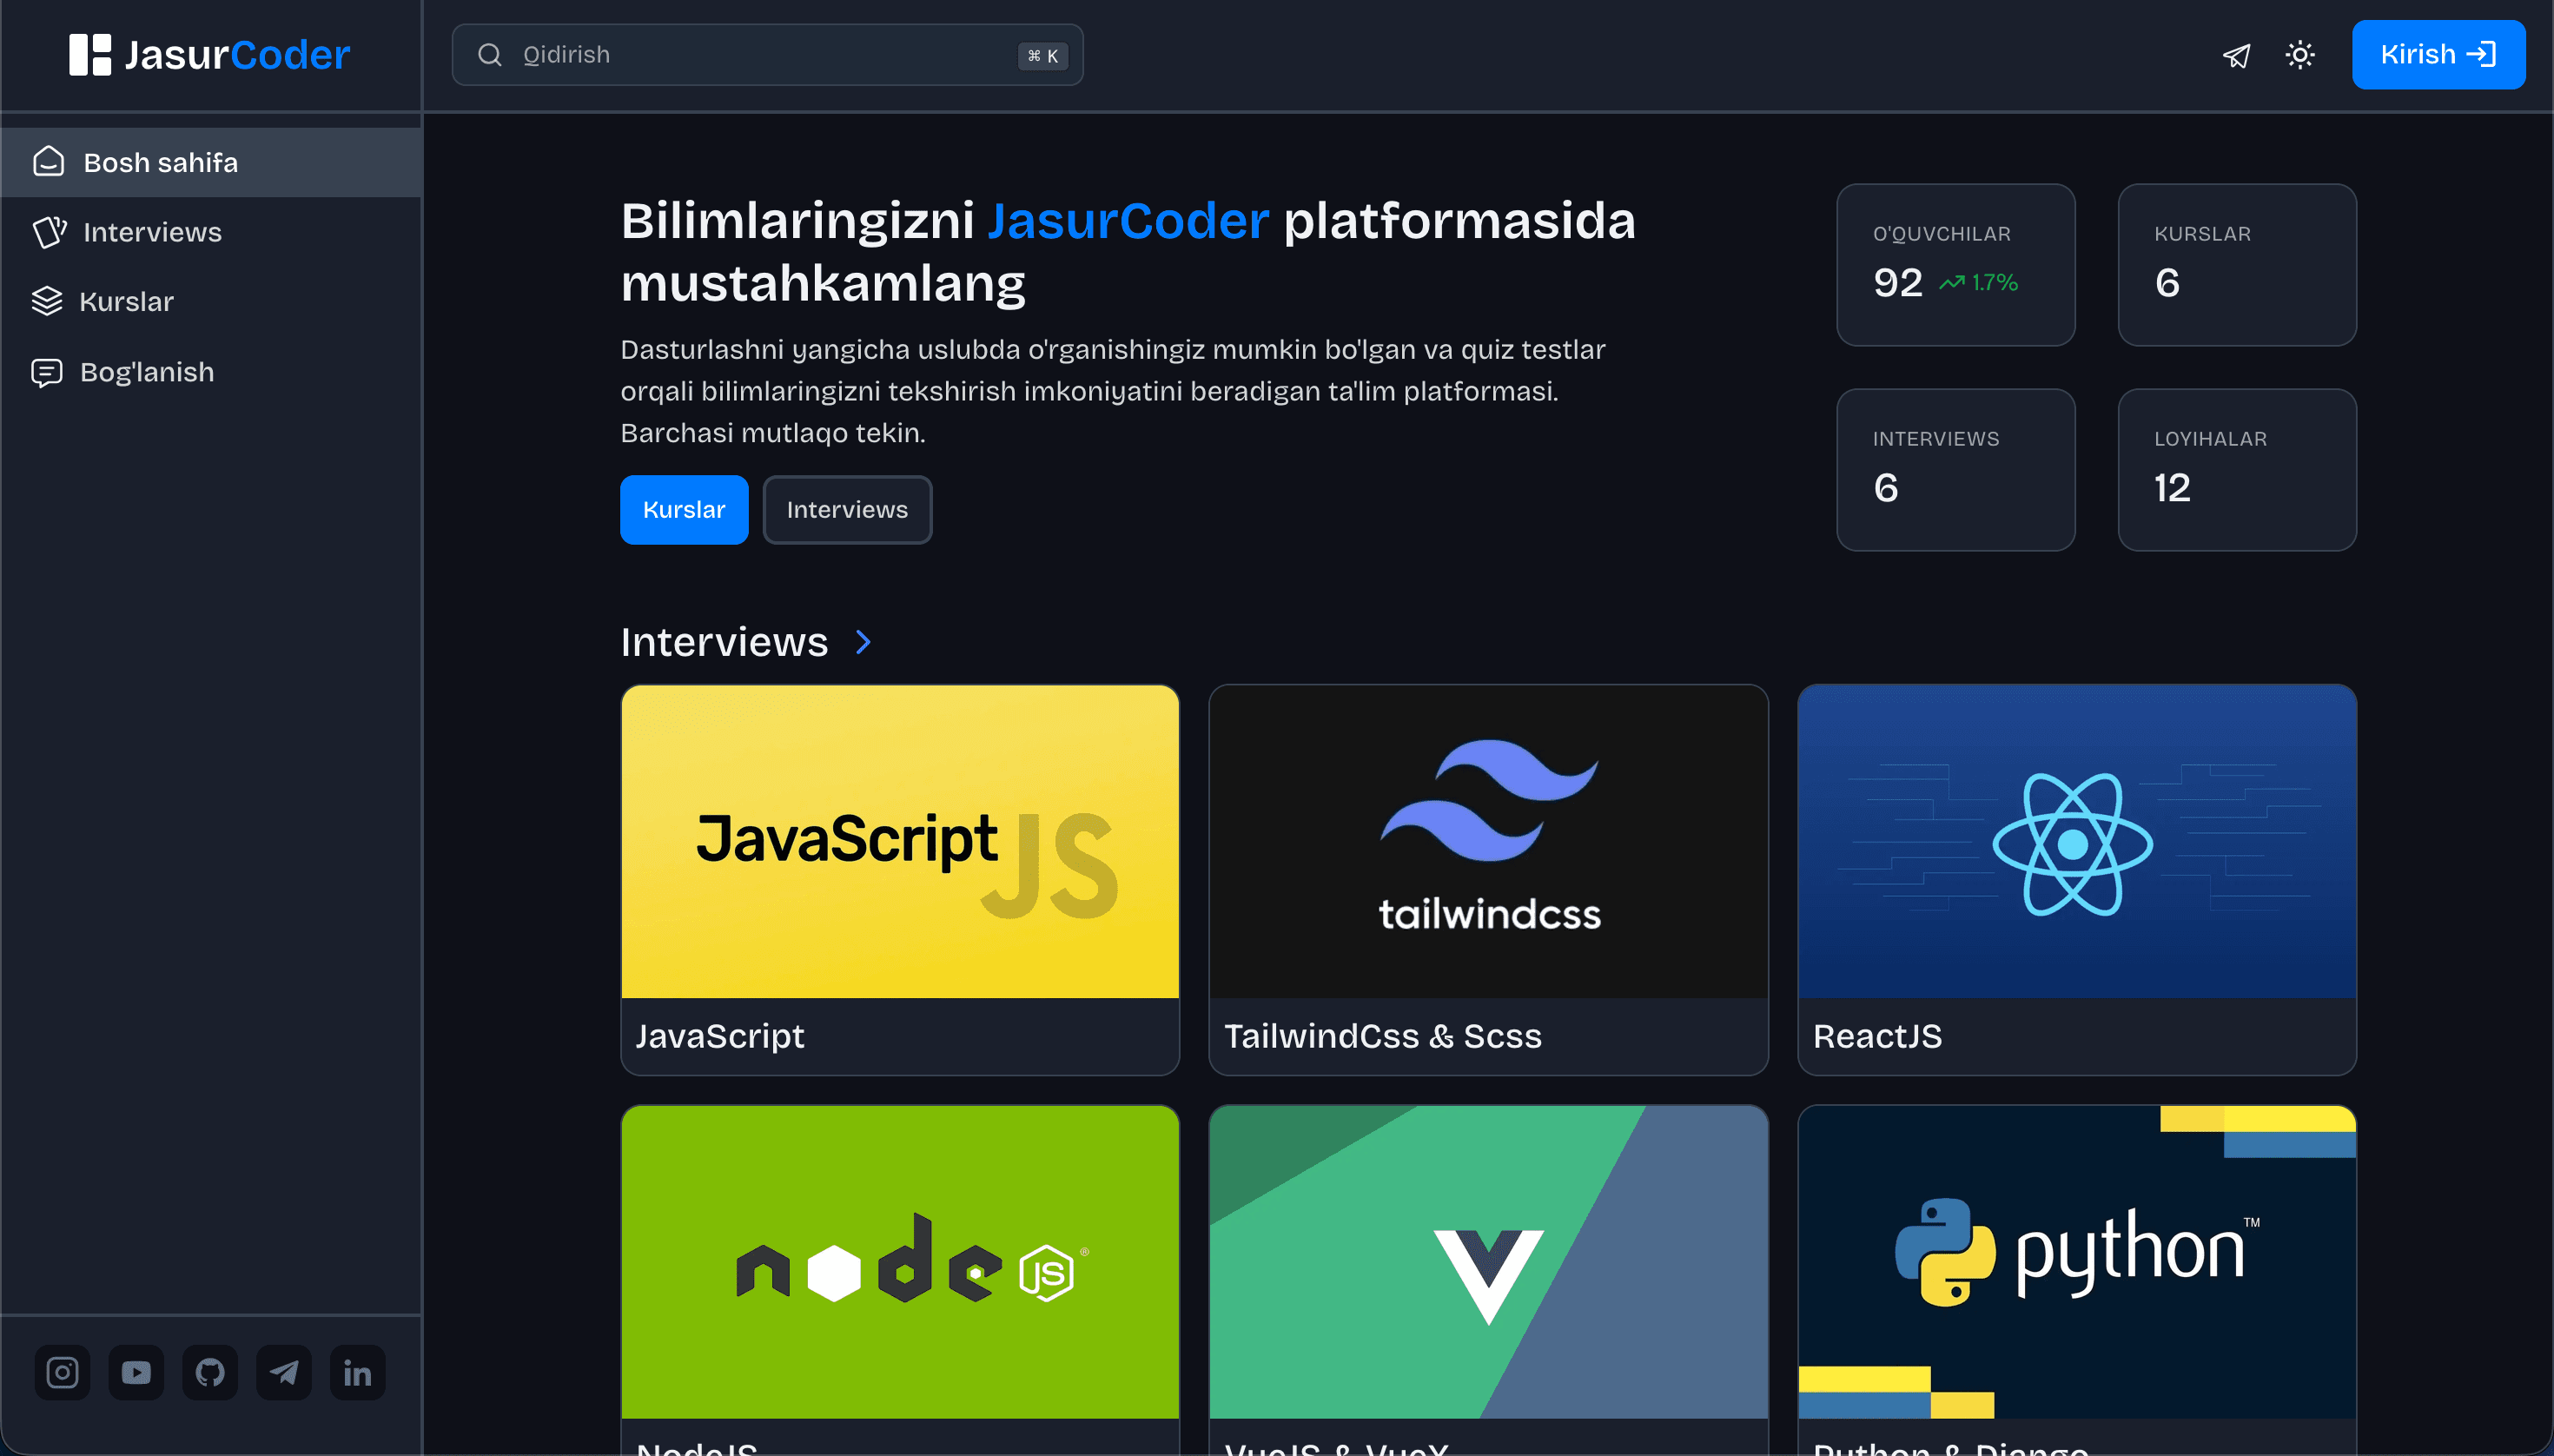Open the GitHub social link
Screen dimensions: 2554x1456
210,1372
